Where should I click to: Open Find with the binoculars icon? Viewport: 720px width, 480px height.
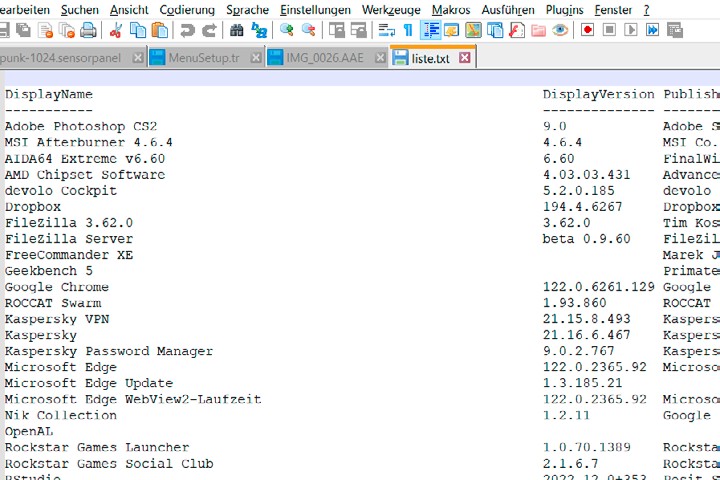tap(237, 31)
